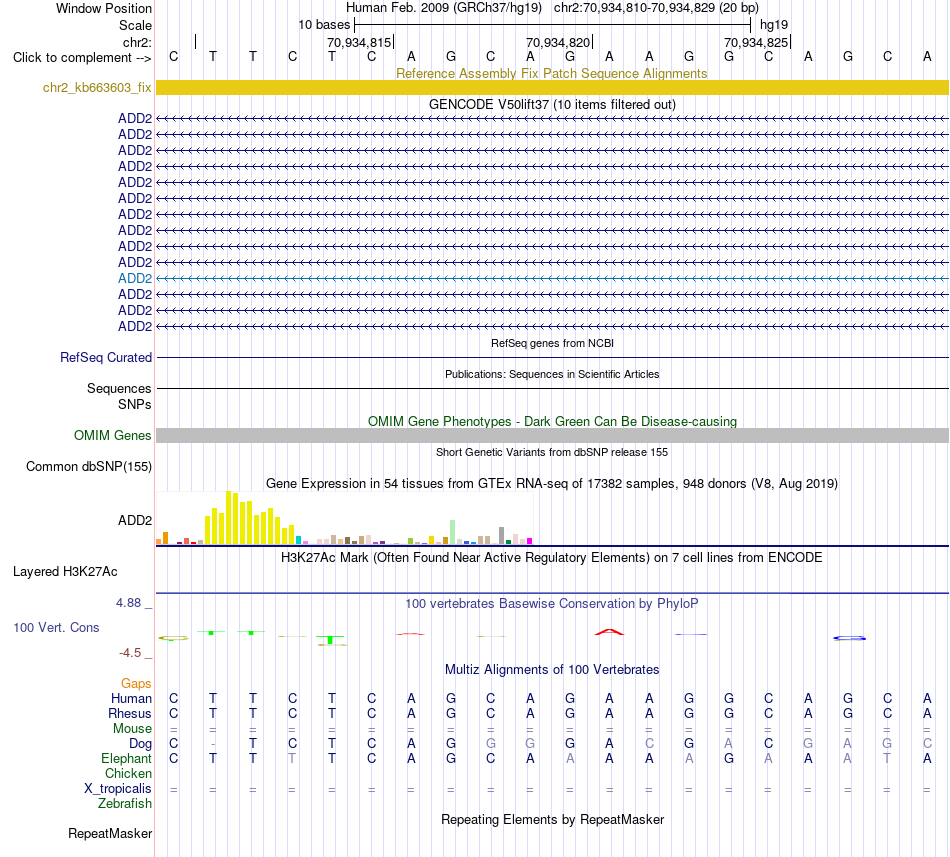Select the Rhesus alignment row label
The width and height of the screenshot is (950, 857).
pyautogui.click(x=130, y=713)
